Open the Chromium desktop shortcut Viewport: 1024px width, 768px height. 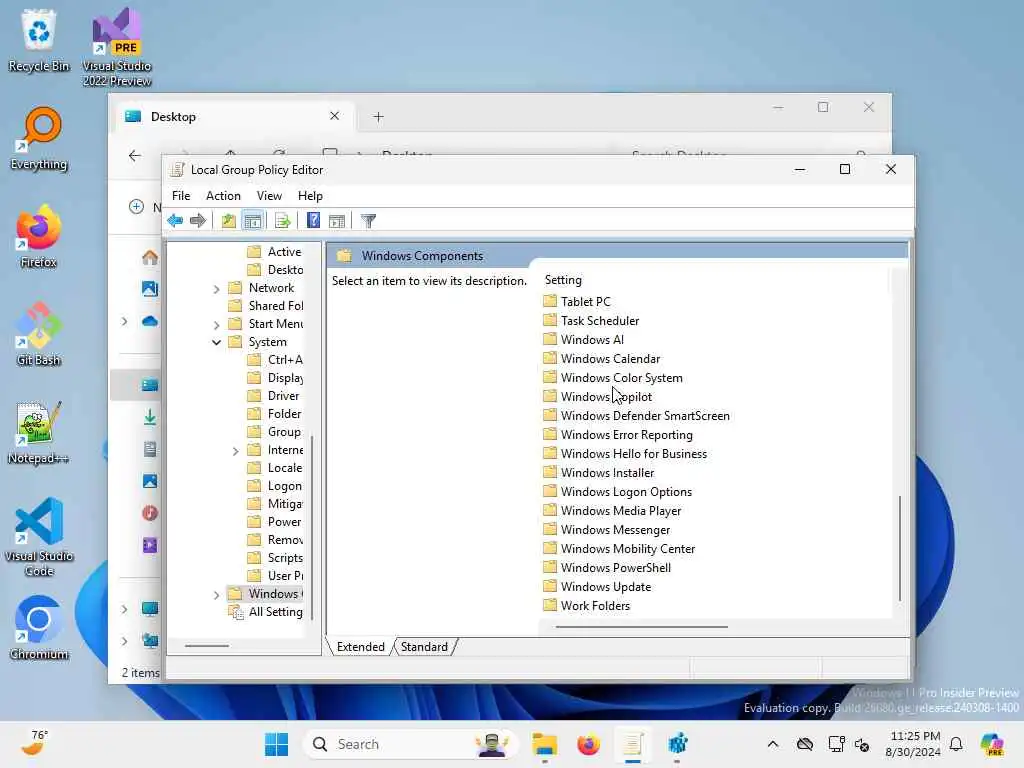click(x=39, y=628)
